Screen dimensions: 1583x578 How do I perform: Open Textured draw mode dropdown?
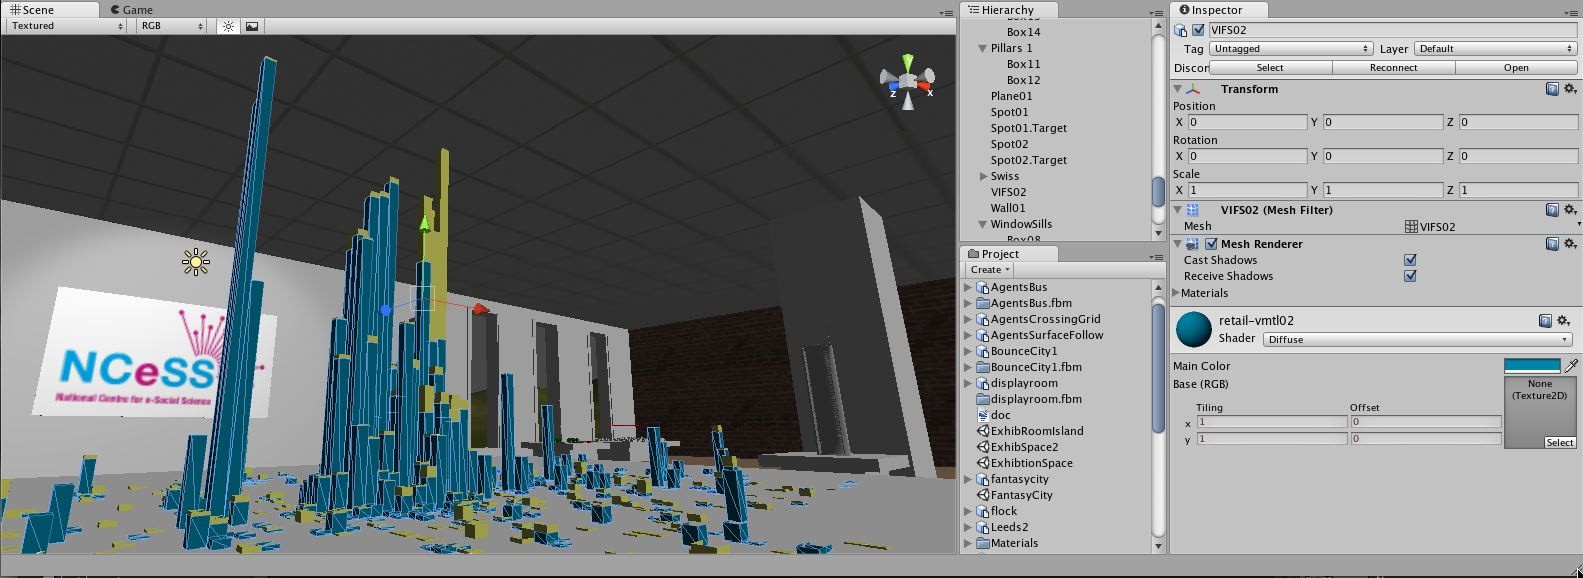coord(66,26)
